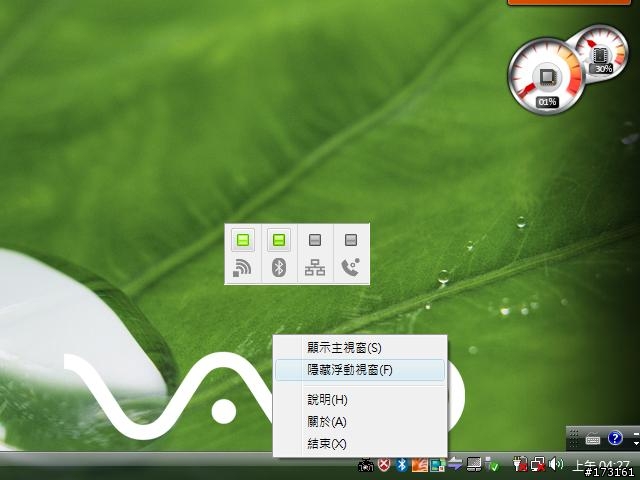Select 顯示主視窗(S) from context menu
Viewport: 640px width, 480px height.
(x=360, y=348)
